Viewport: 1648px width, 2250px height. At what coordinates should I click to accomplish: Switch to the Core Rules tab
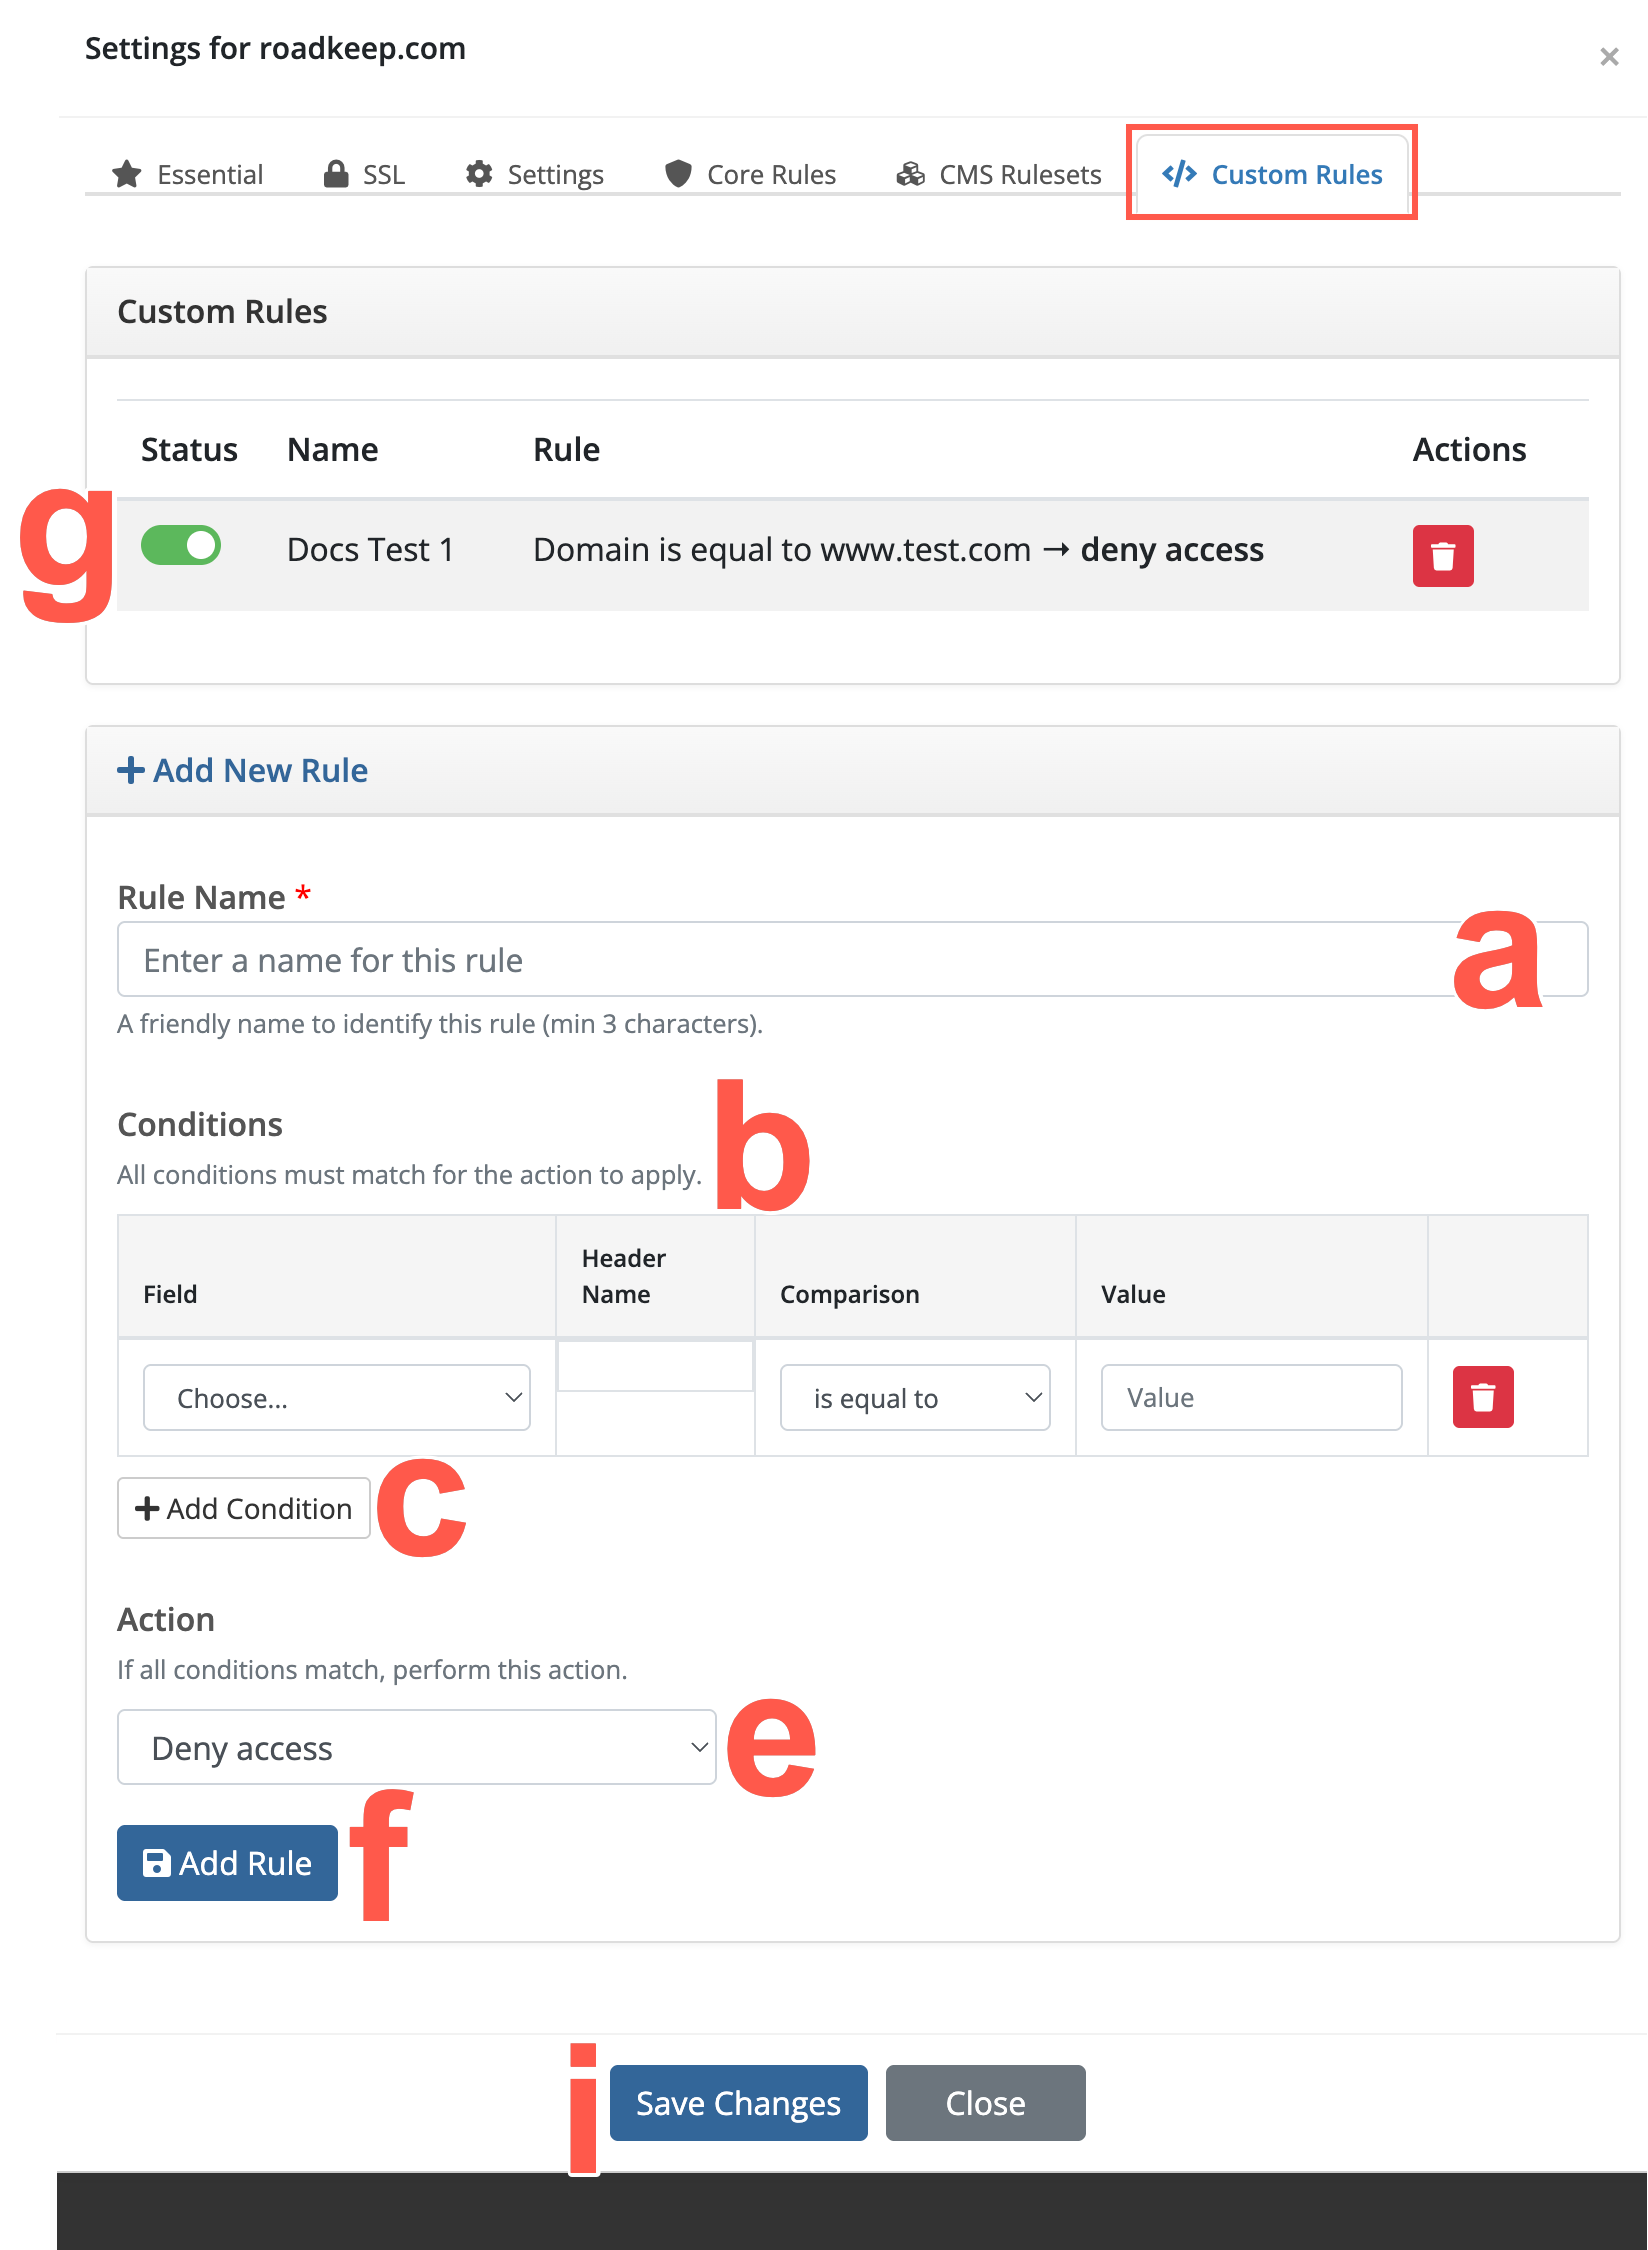pos(750,174)
